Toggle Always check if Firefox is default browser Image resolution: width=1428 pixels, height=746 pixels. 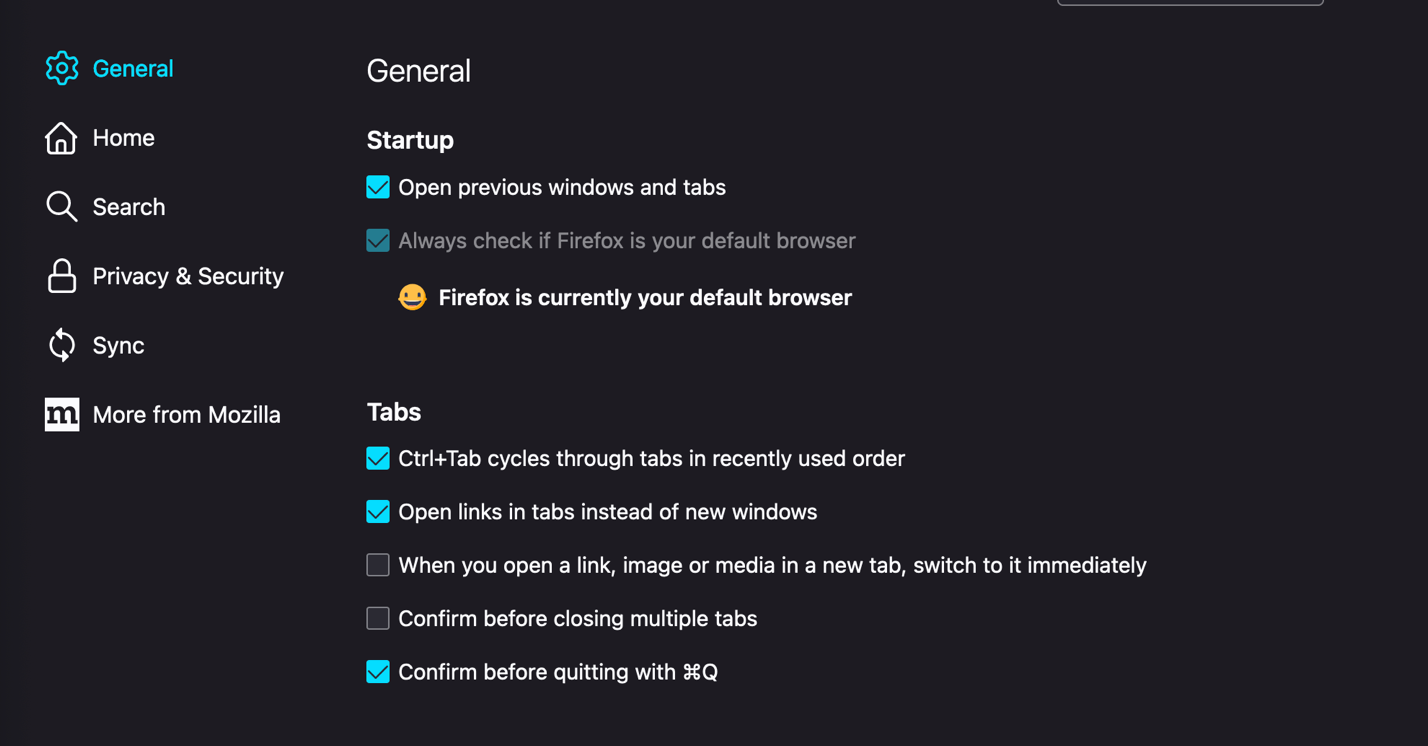coord(378,241)
